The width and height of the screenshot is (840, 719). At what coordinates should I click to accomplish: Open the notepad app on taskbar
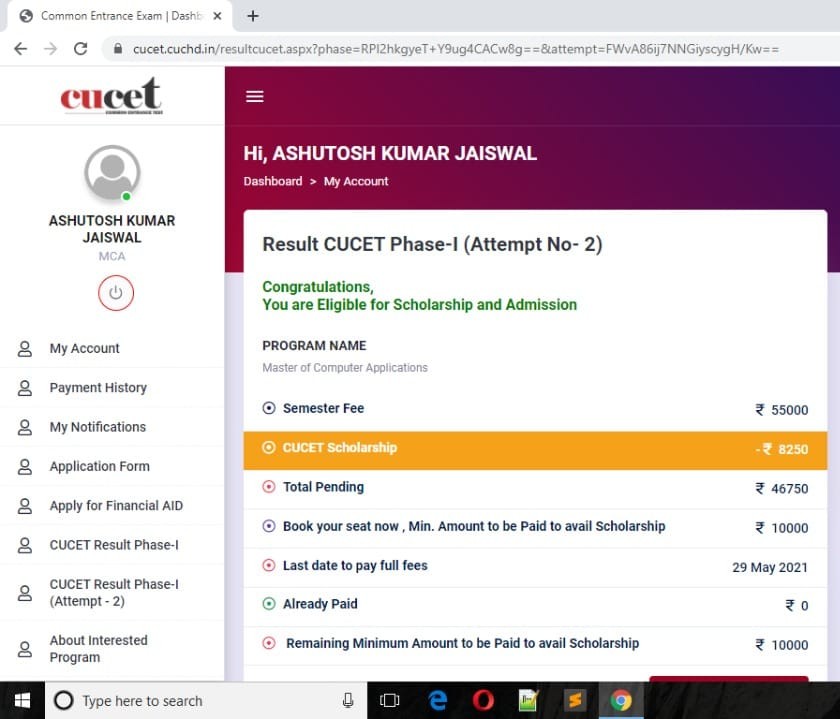tap(528, 700)
